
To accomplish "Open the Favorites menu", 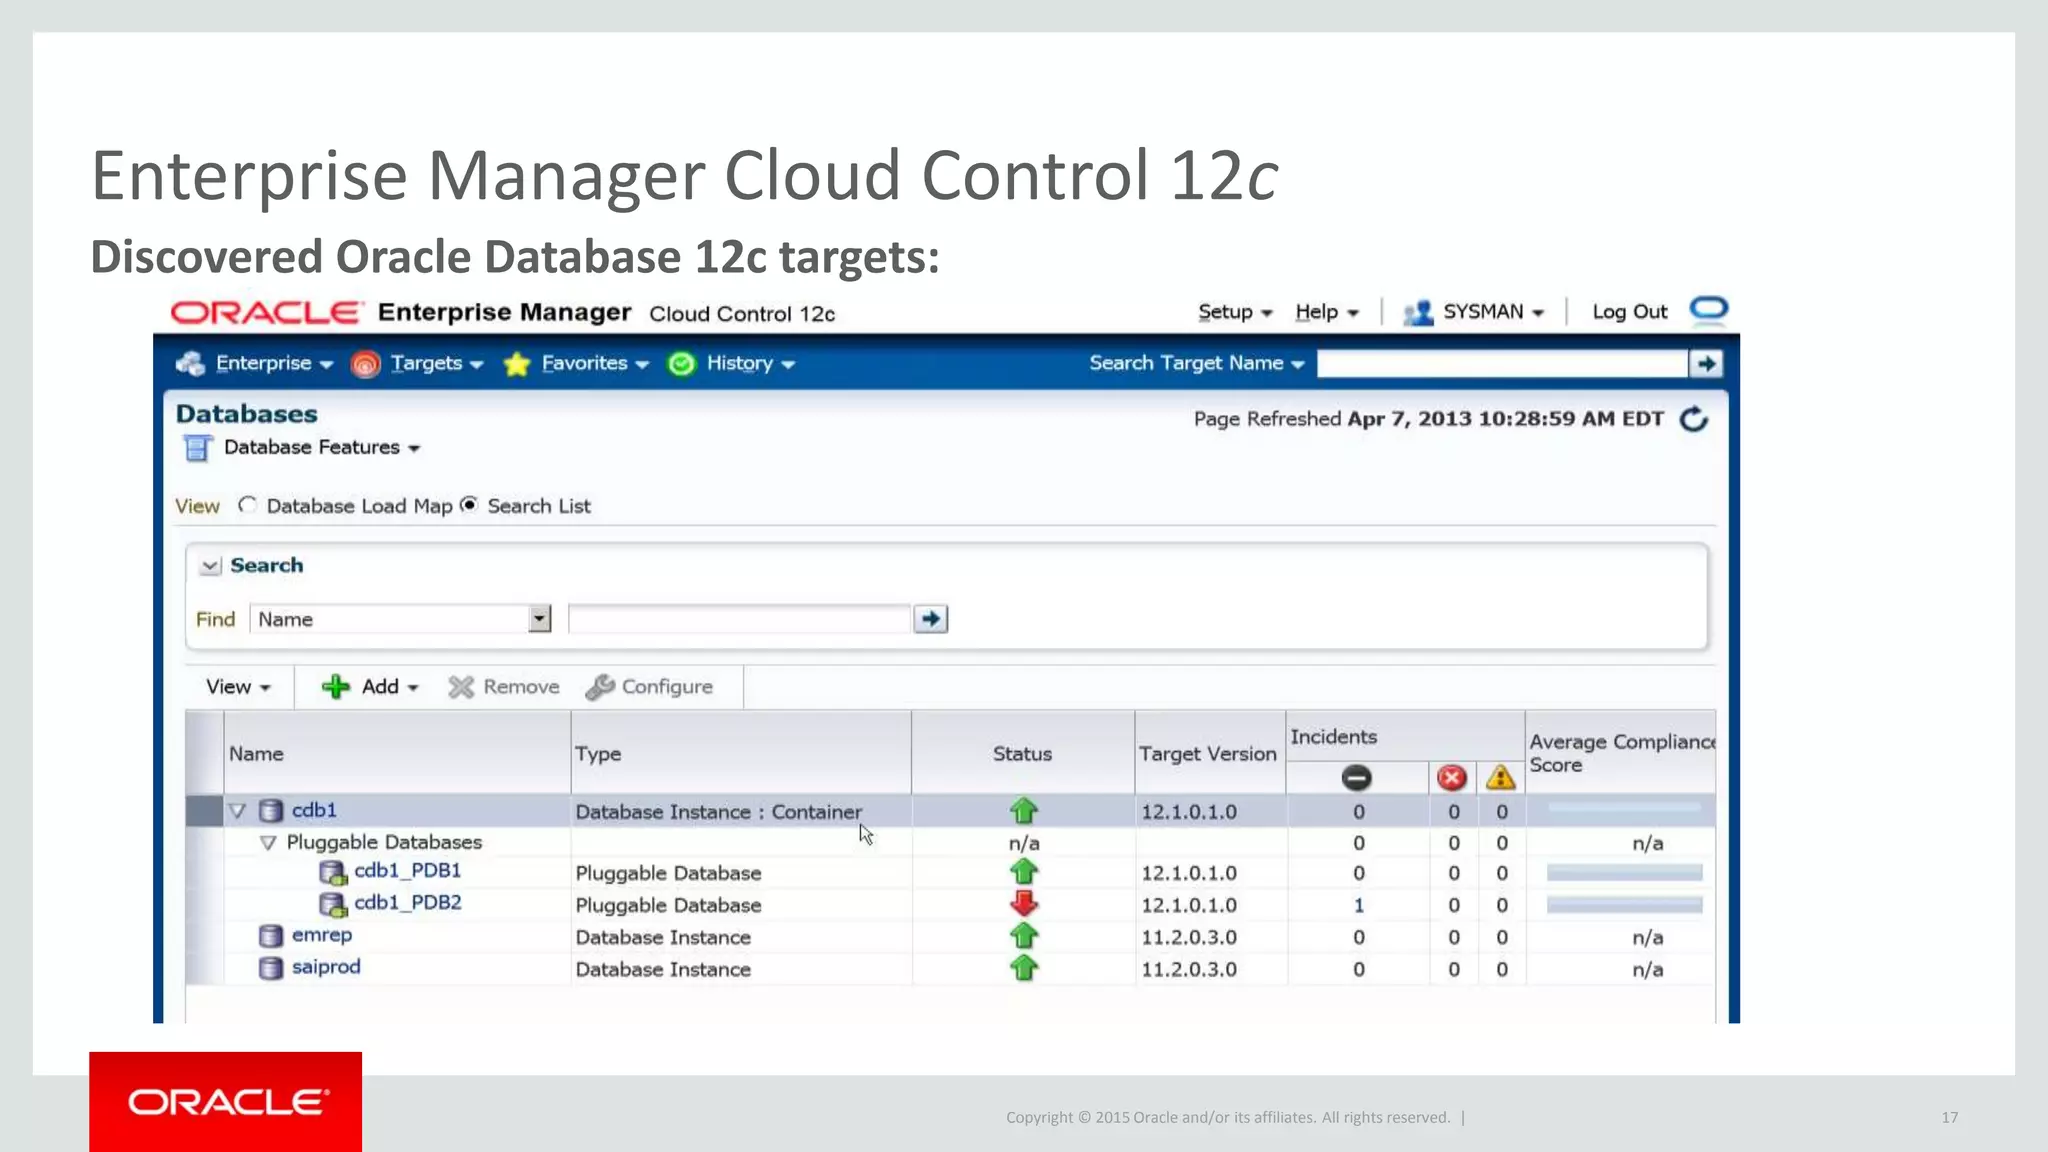I will coord(595,363).
